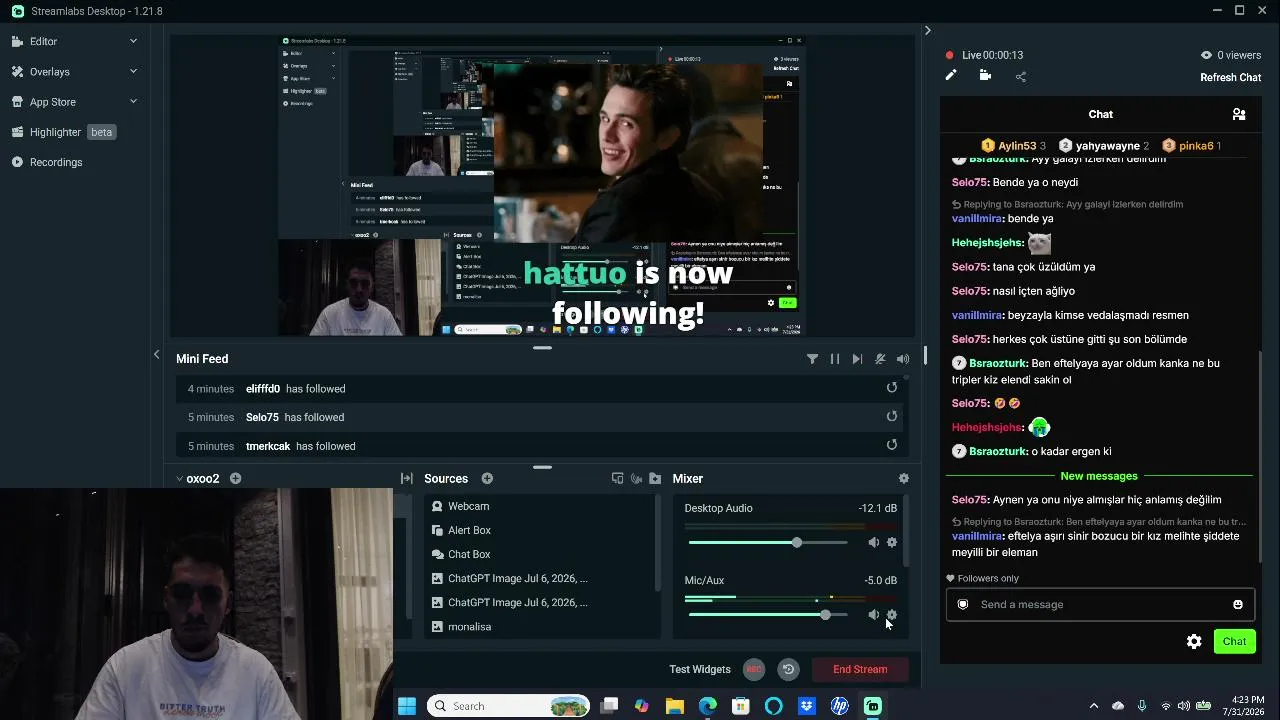Open the Highlighter beta section

(x=63, y=132)
